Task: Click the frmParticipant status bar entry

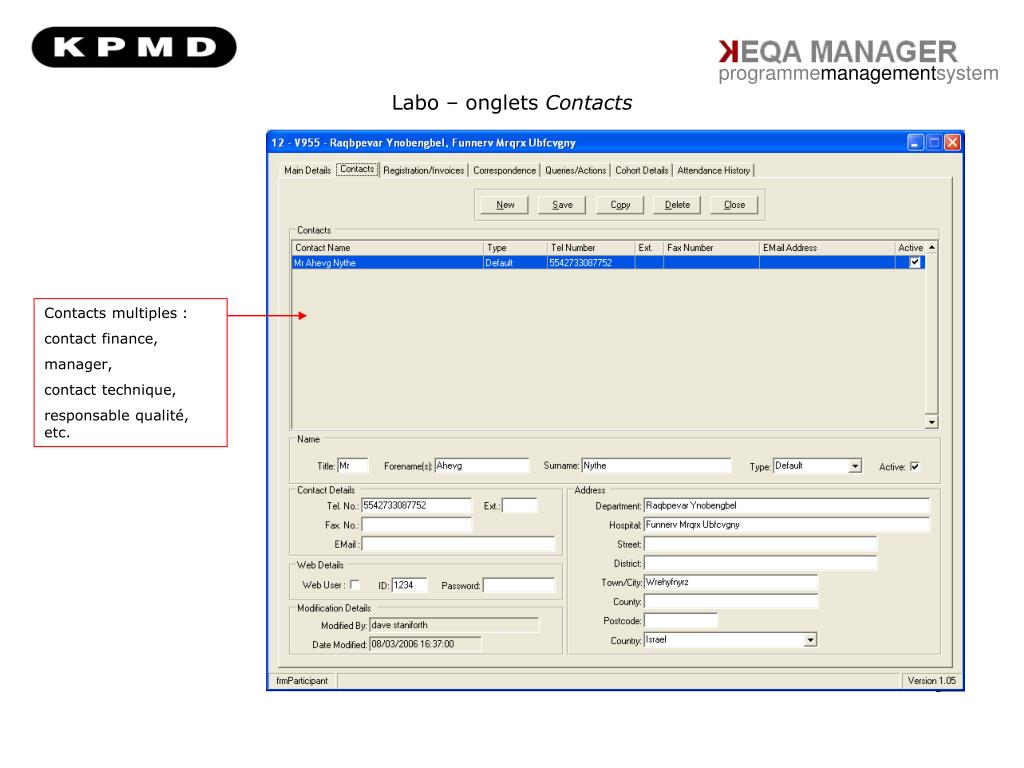Action: [302, 680]
